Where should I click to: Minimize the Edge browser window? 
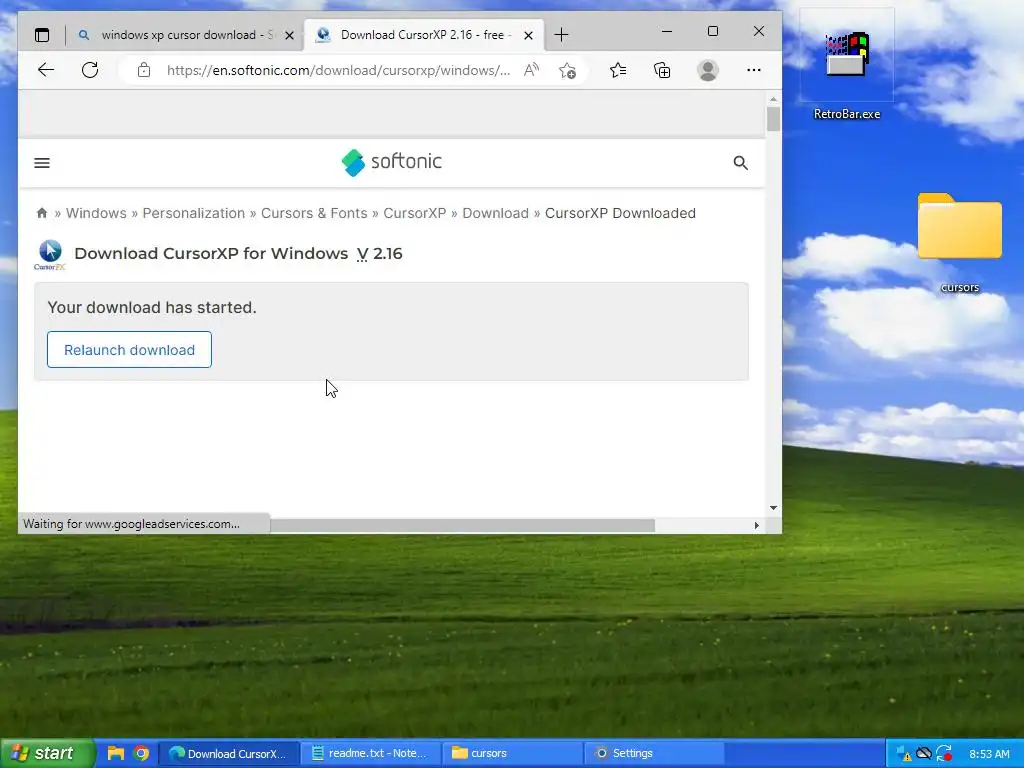click(667, 31)
